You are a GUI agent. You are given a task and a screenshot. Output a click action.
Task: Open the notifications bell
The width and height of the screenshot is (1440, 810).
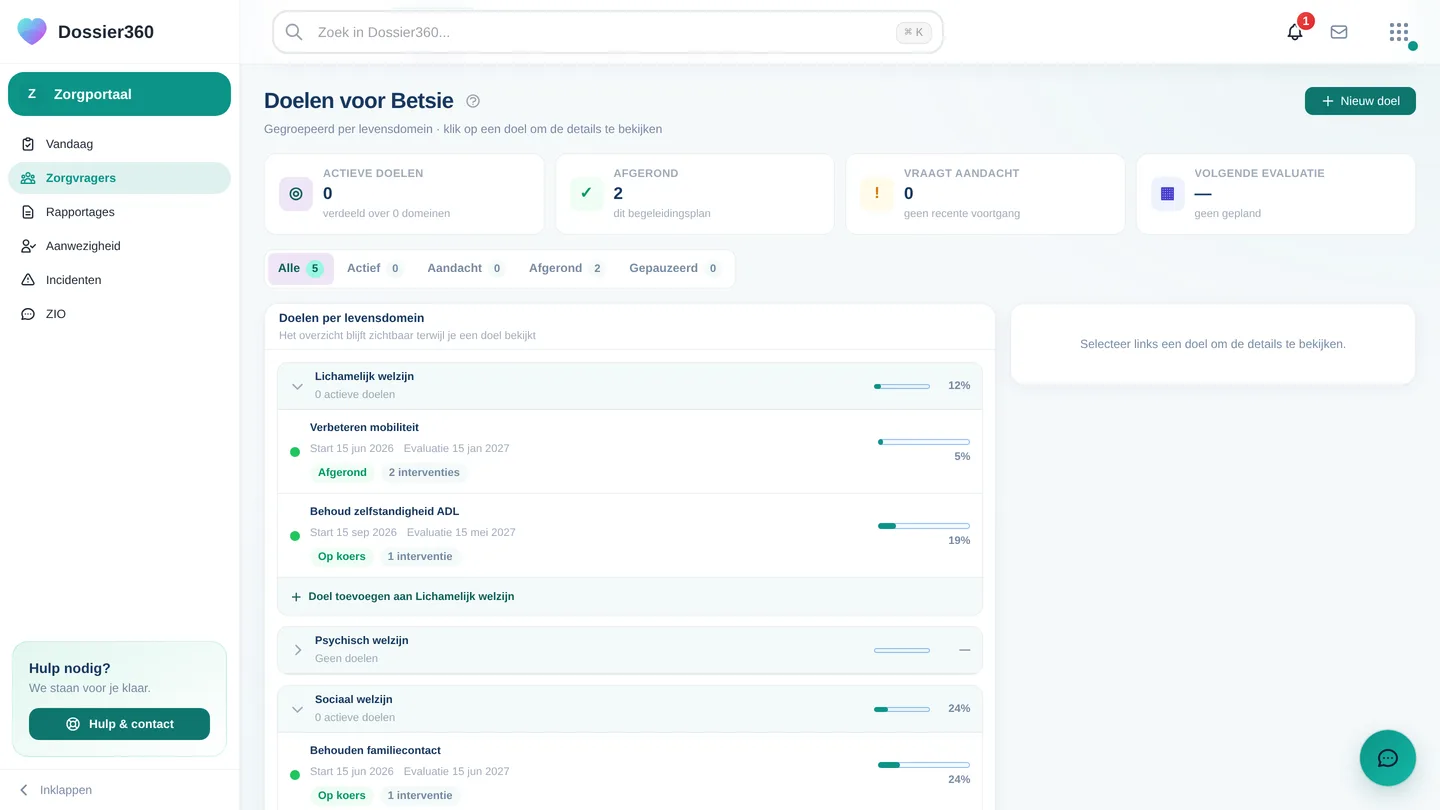1295,32
